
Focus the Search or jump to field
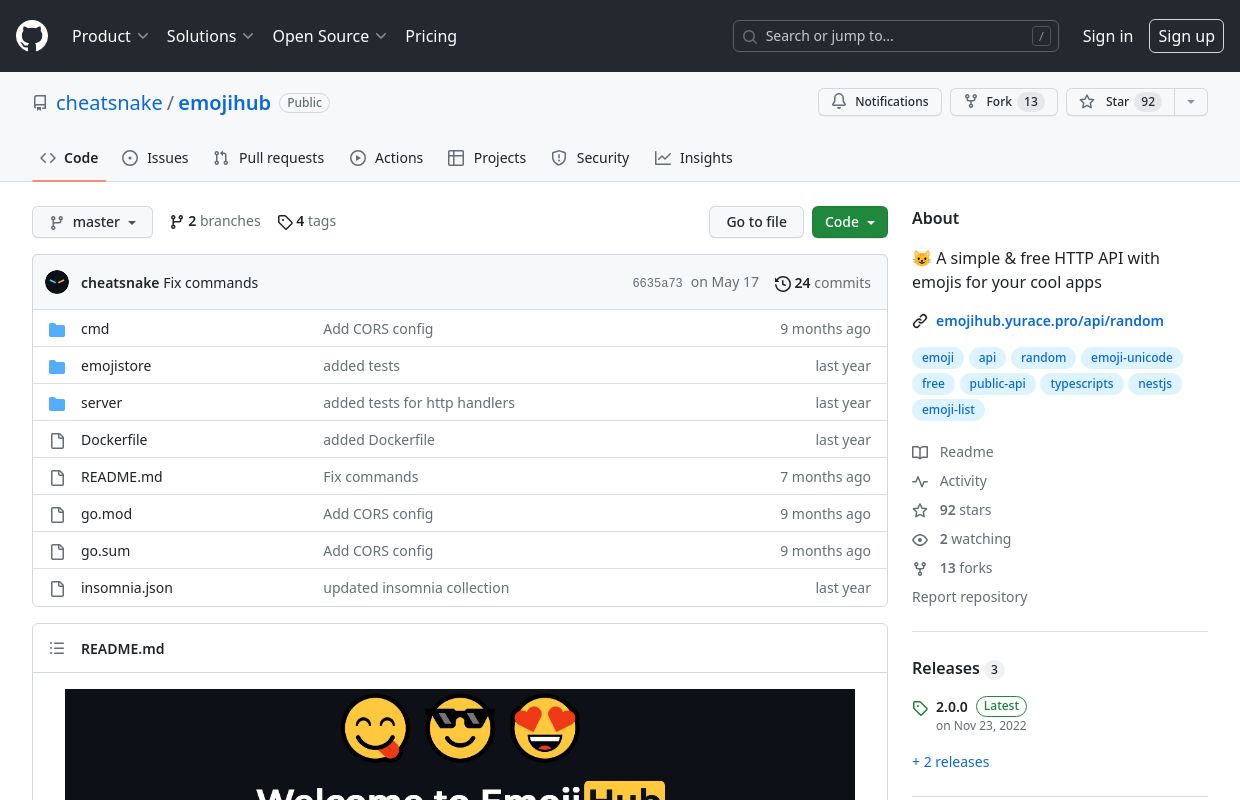pos(896,36)
